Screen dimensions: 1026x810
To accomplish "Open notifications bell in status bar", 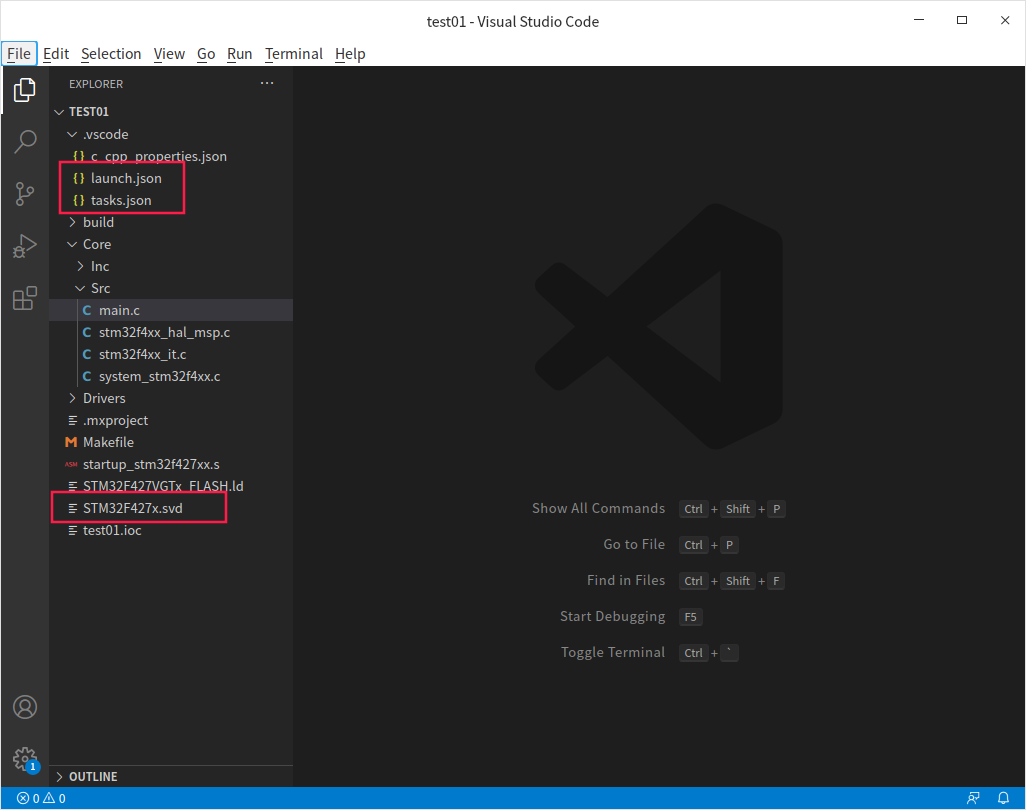I will 1003,798.
